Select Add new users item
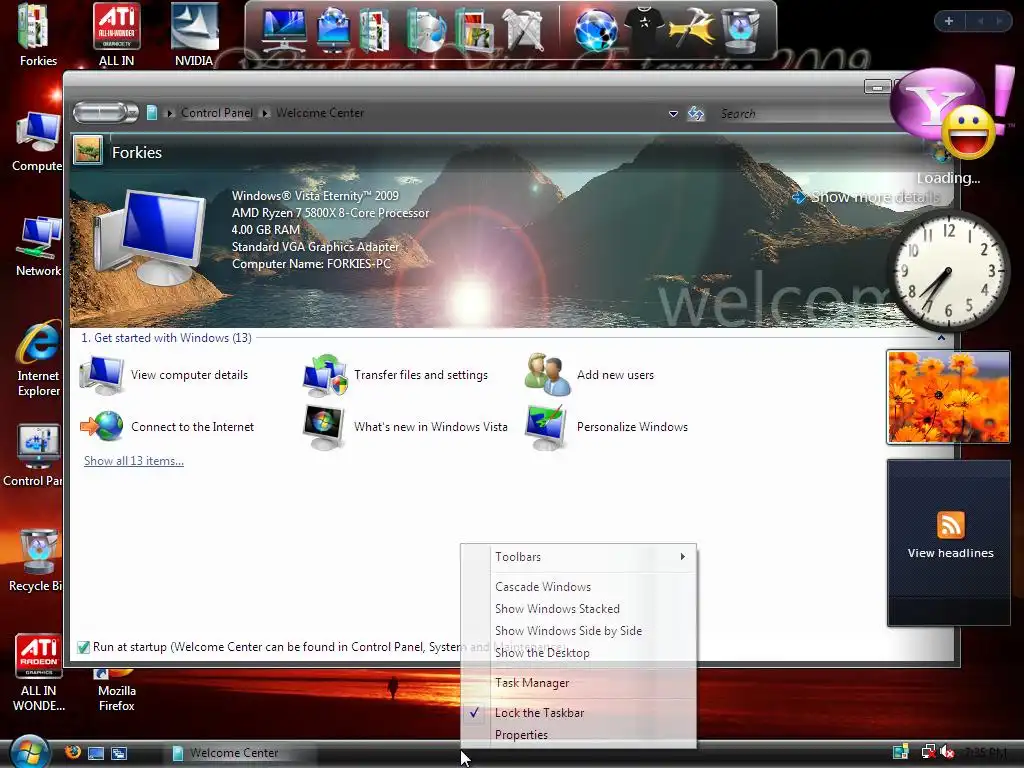Viewport: 1024px width, 768px height. (589, 375)
